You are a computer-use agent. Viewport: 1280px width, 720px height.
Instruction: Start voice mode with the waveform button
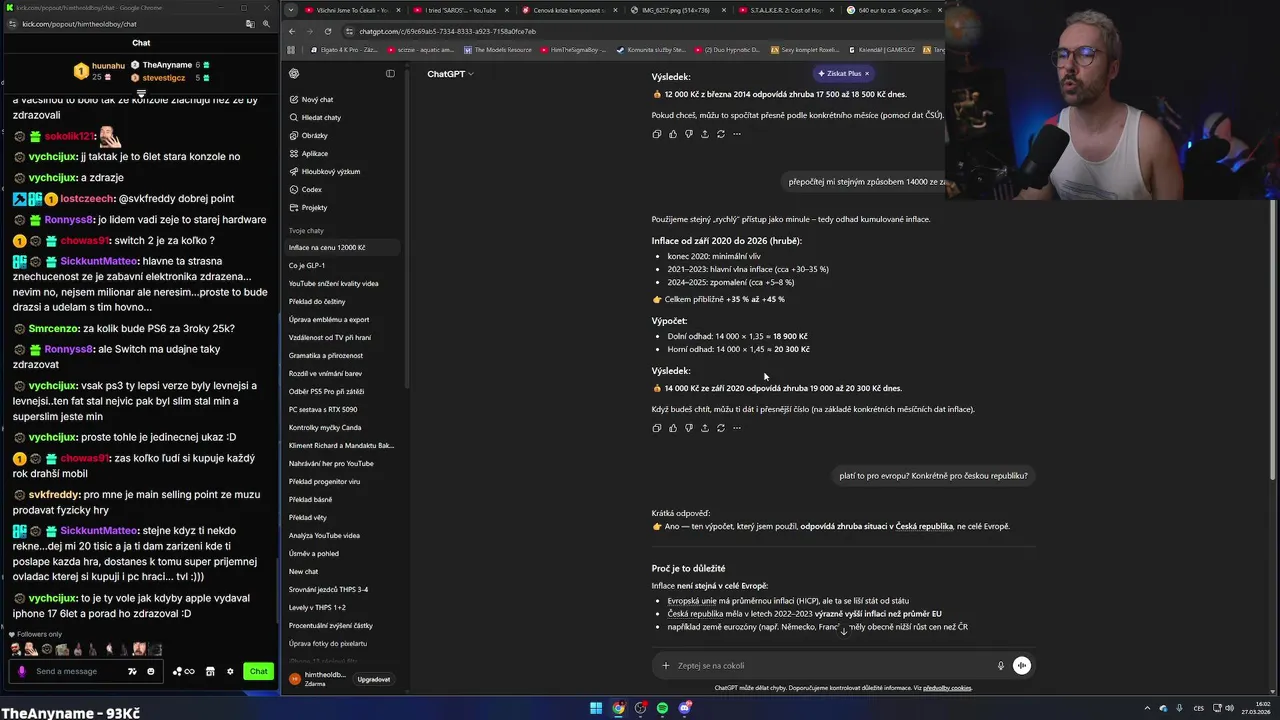[1021, 666]
